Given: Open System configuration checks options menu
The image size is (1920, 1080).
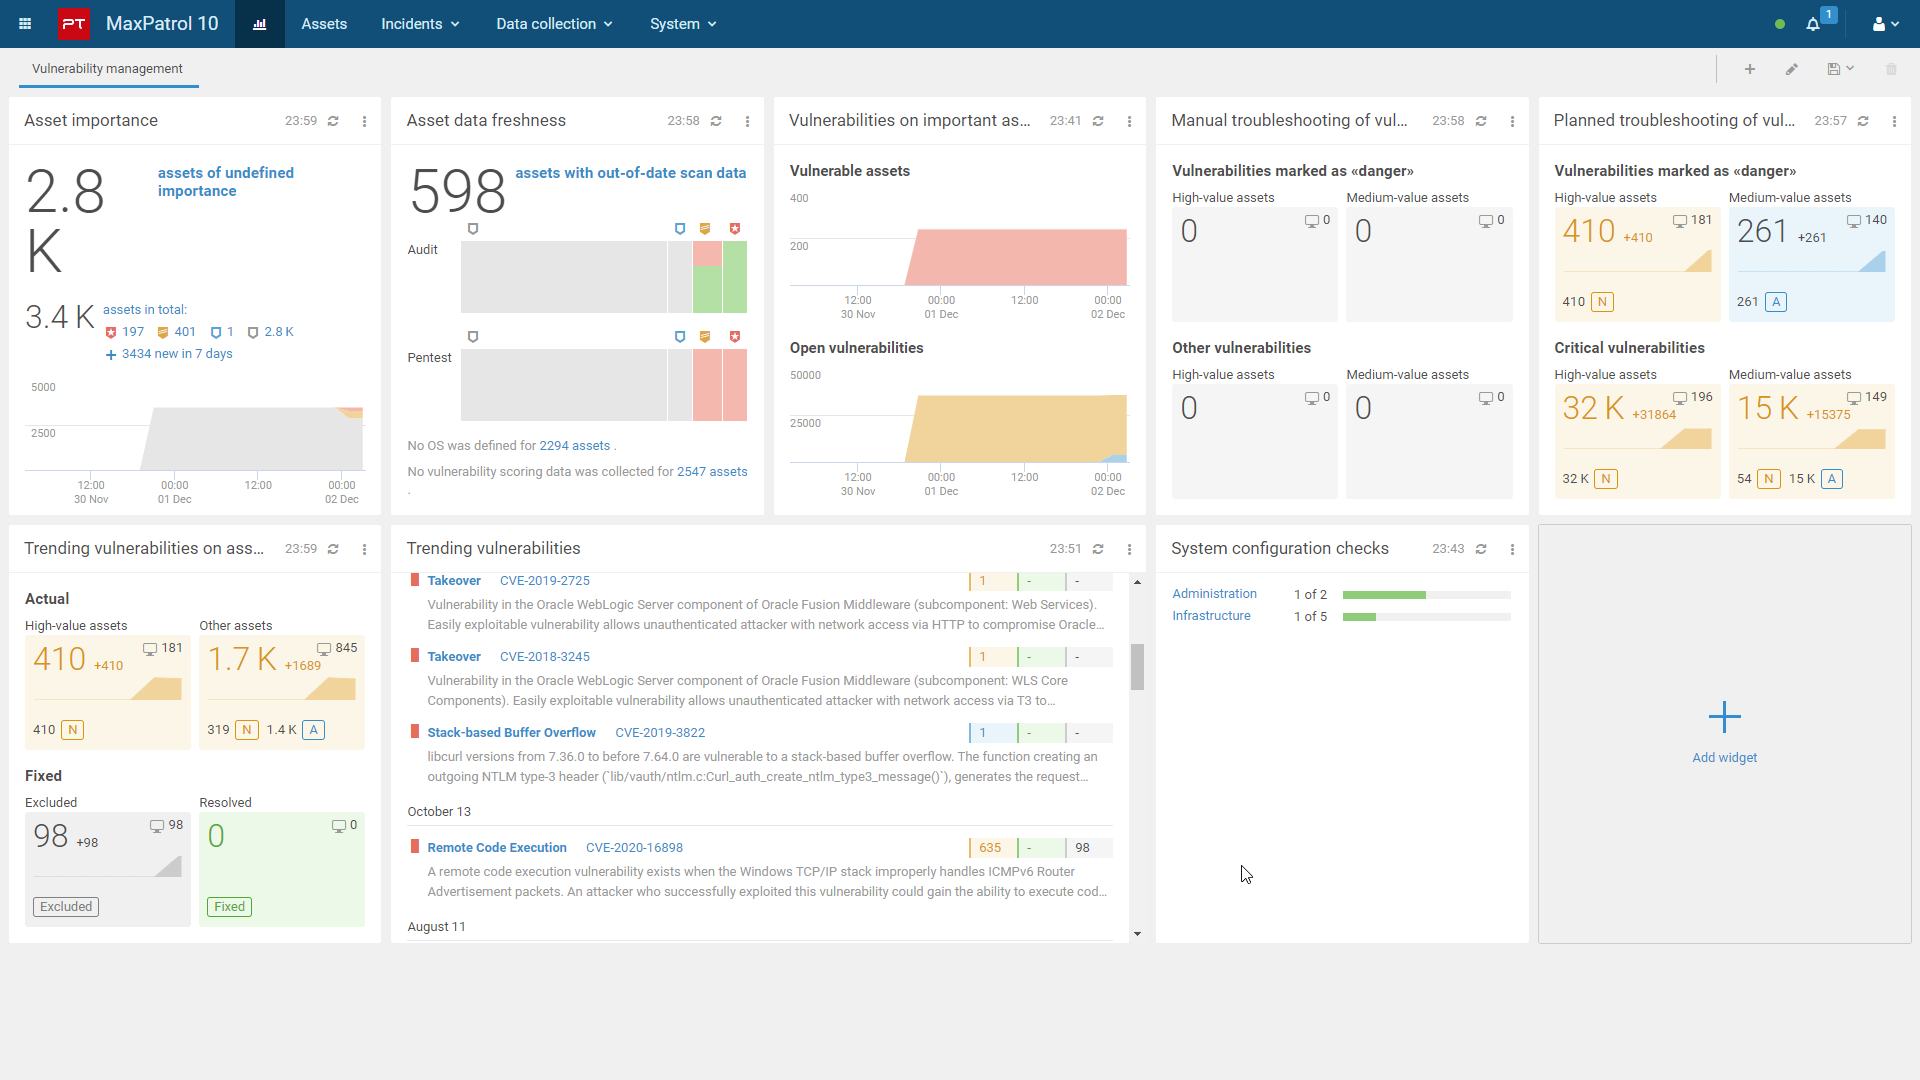Looking at the screenshot, I should [x=1512, y=549].
